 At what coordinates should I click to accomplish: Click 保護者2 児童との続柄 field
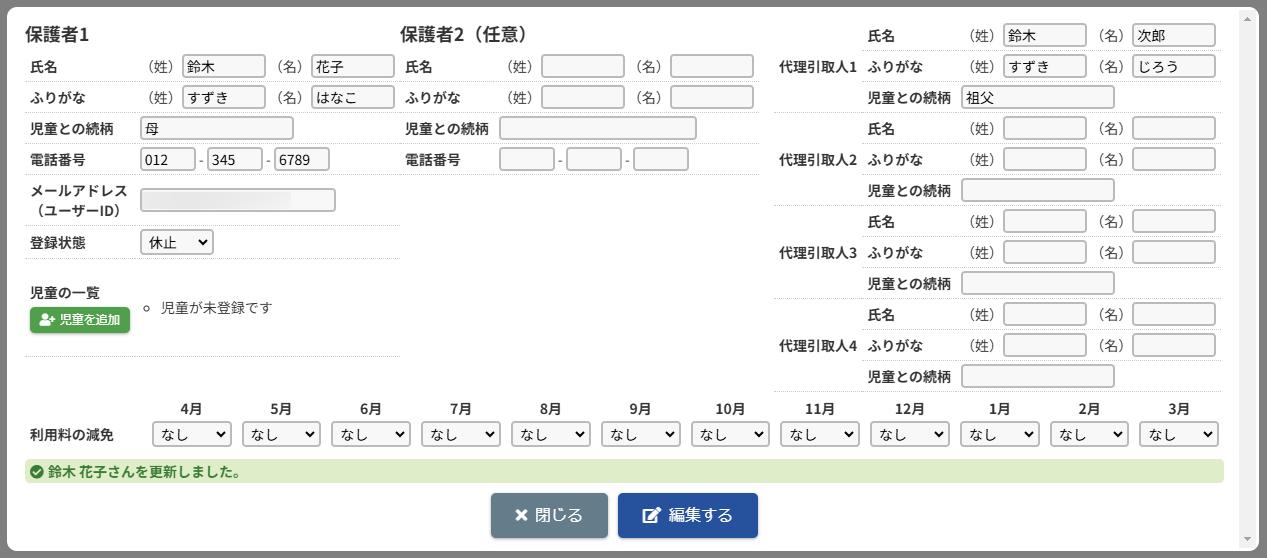tap(597, 128)
